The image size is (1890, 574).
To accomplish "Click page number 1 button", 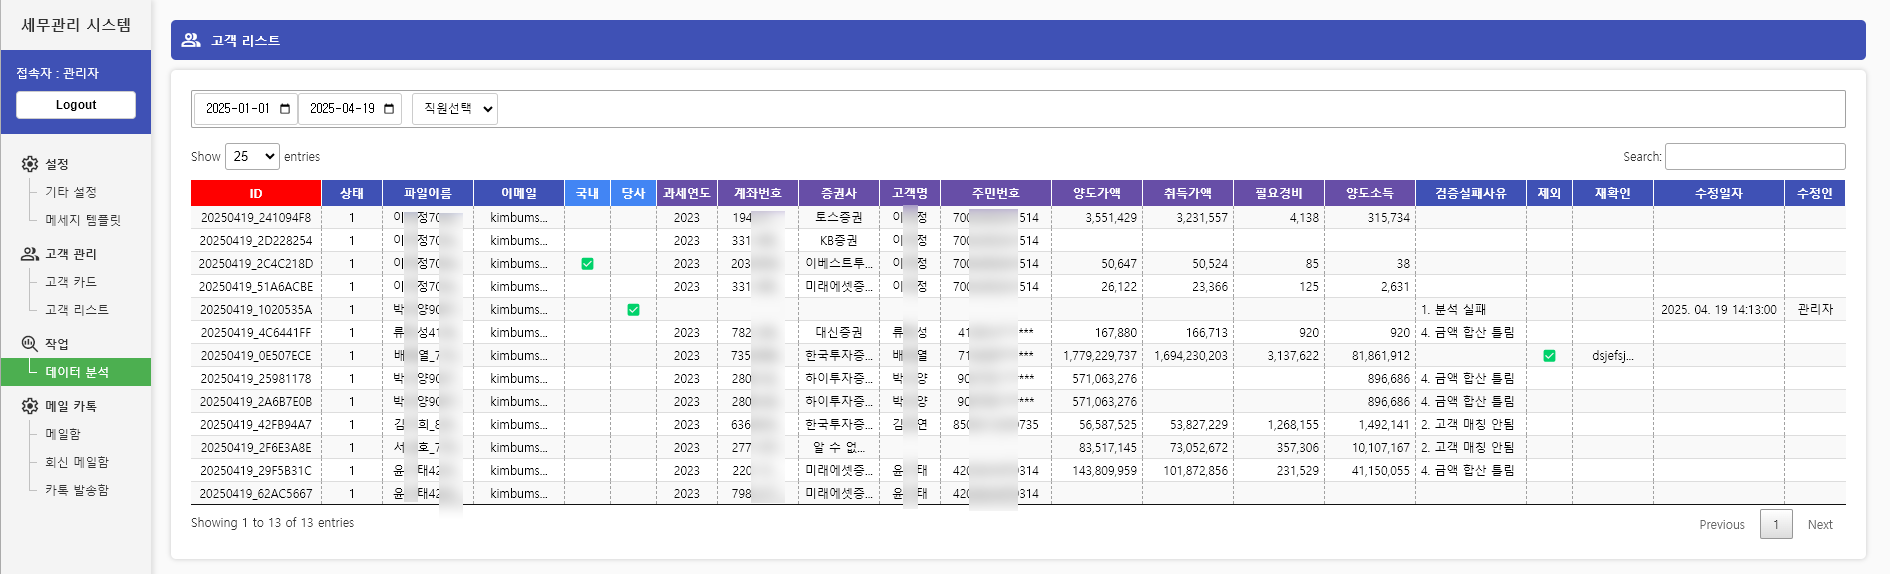I will tap(1776, 525).
